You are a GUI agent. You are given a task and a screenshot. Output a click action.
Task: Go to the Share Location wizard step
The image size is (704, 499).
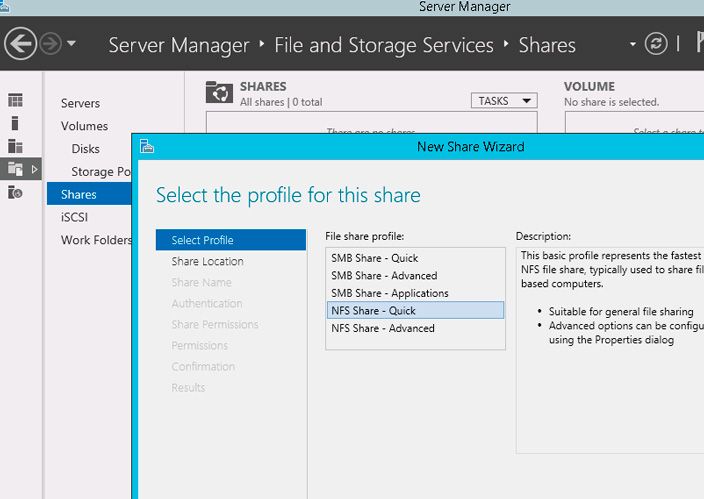coord(207,261)
